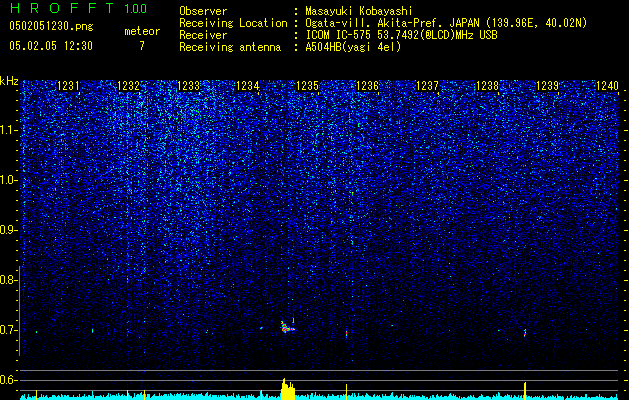The width and height of the screenshot is (629, 400).
Task: Click the red echo streak before 1236
Action: click(x=346, y=334)
